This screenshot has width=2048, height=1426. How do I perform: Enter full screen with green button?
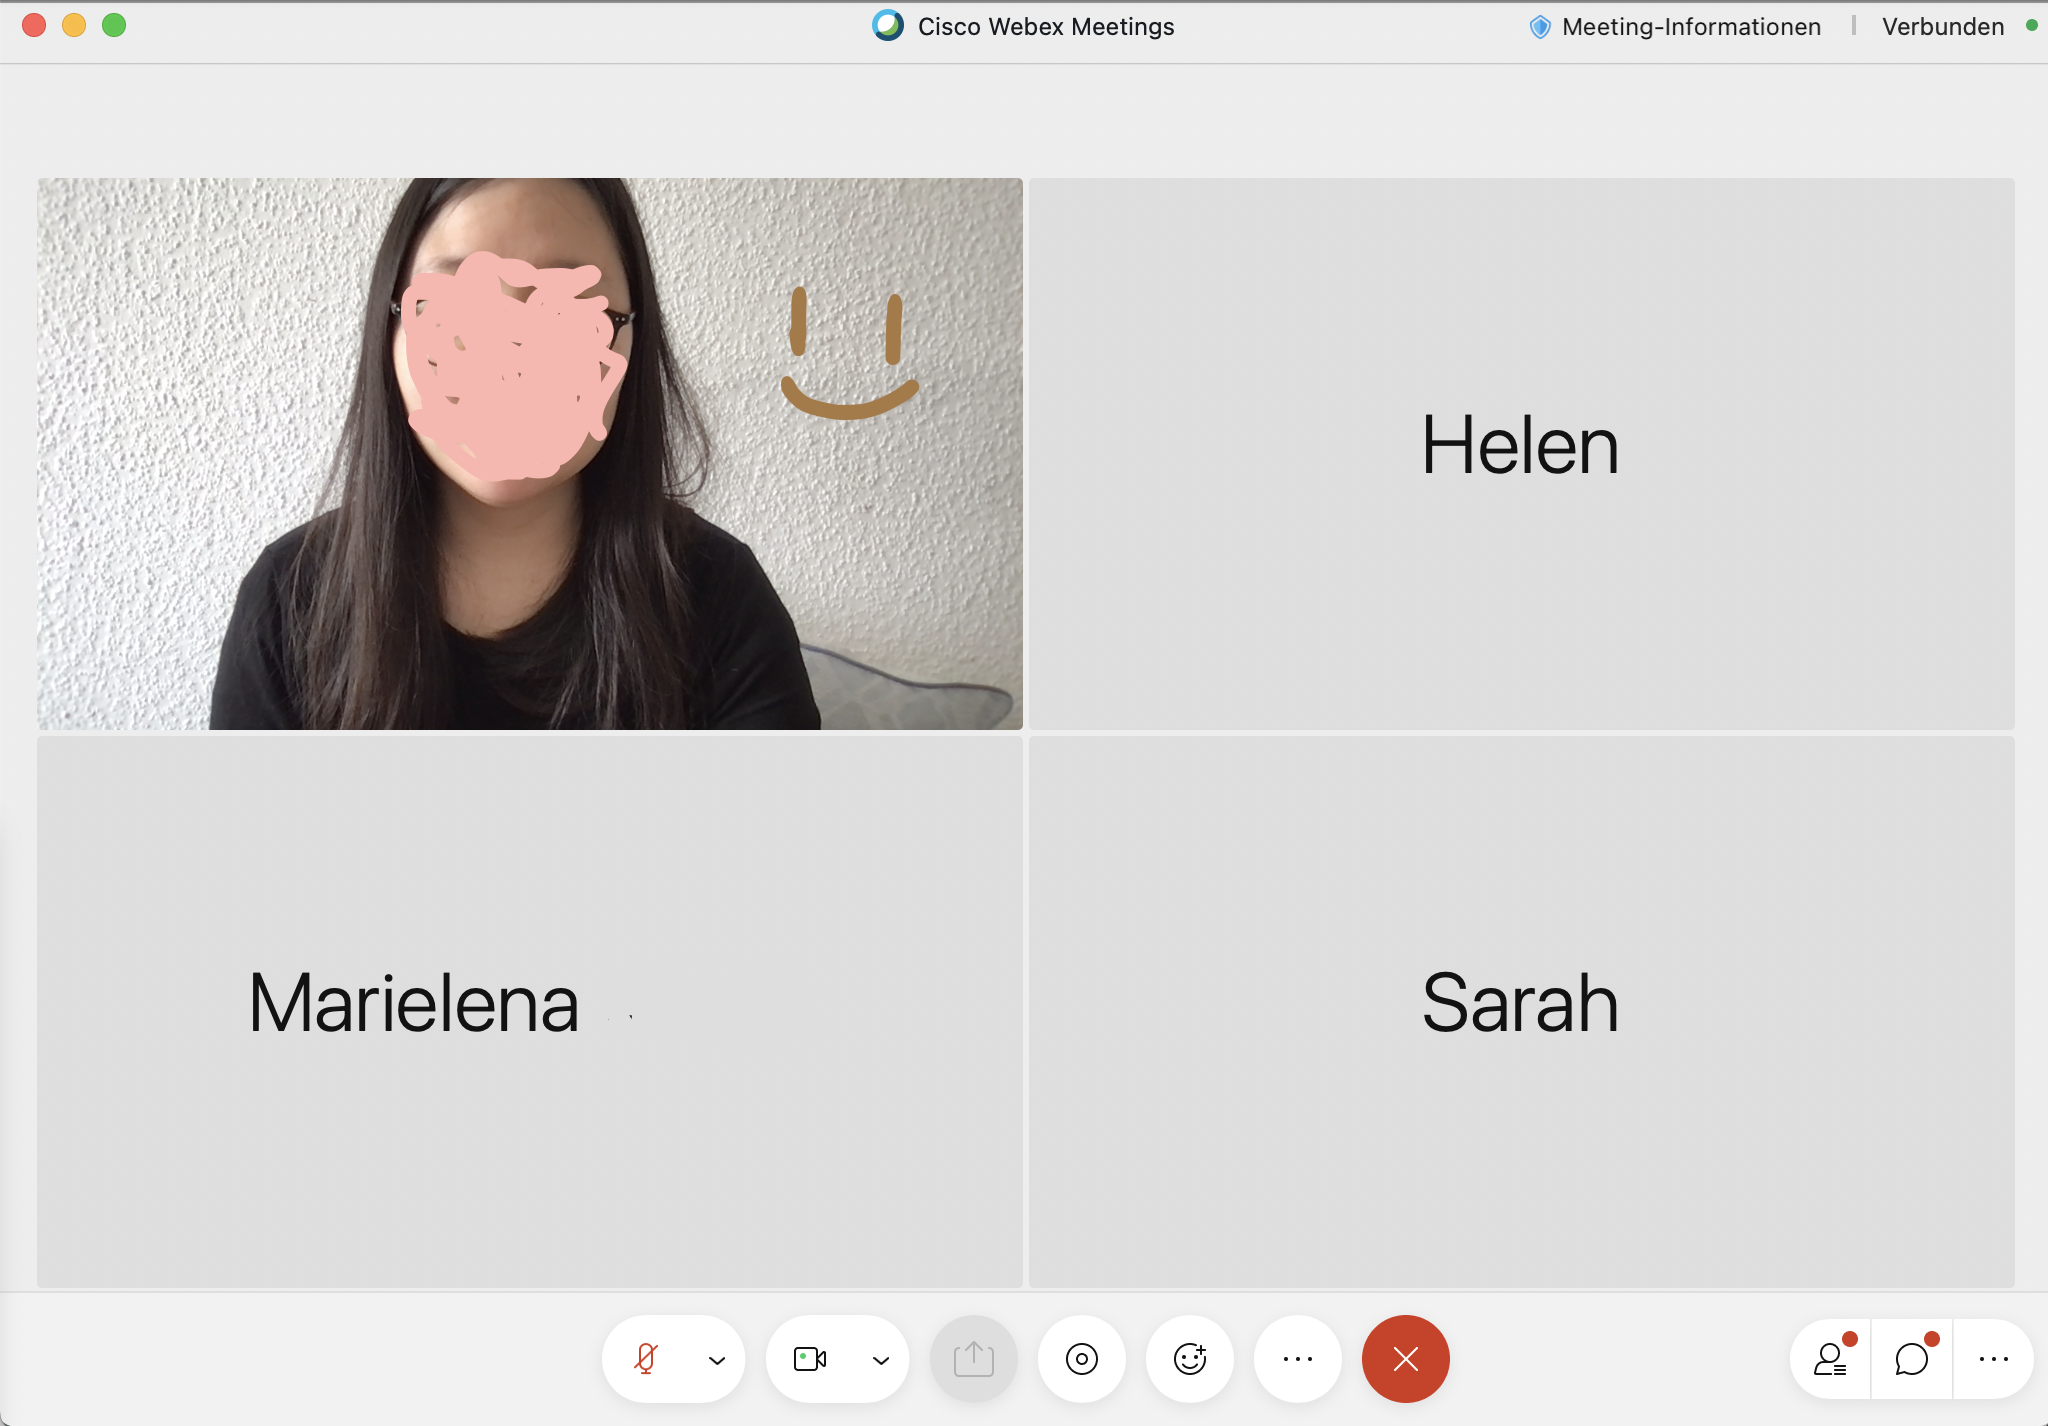(x=114, y=25)
